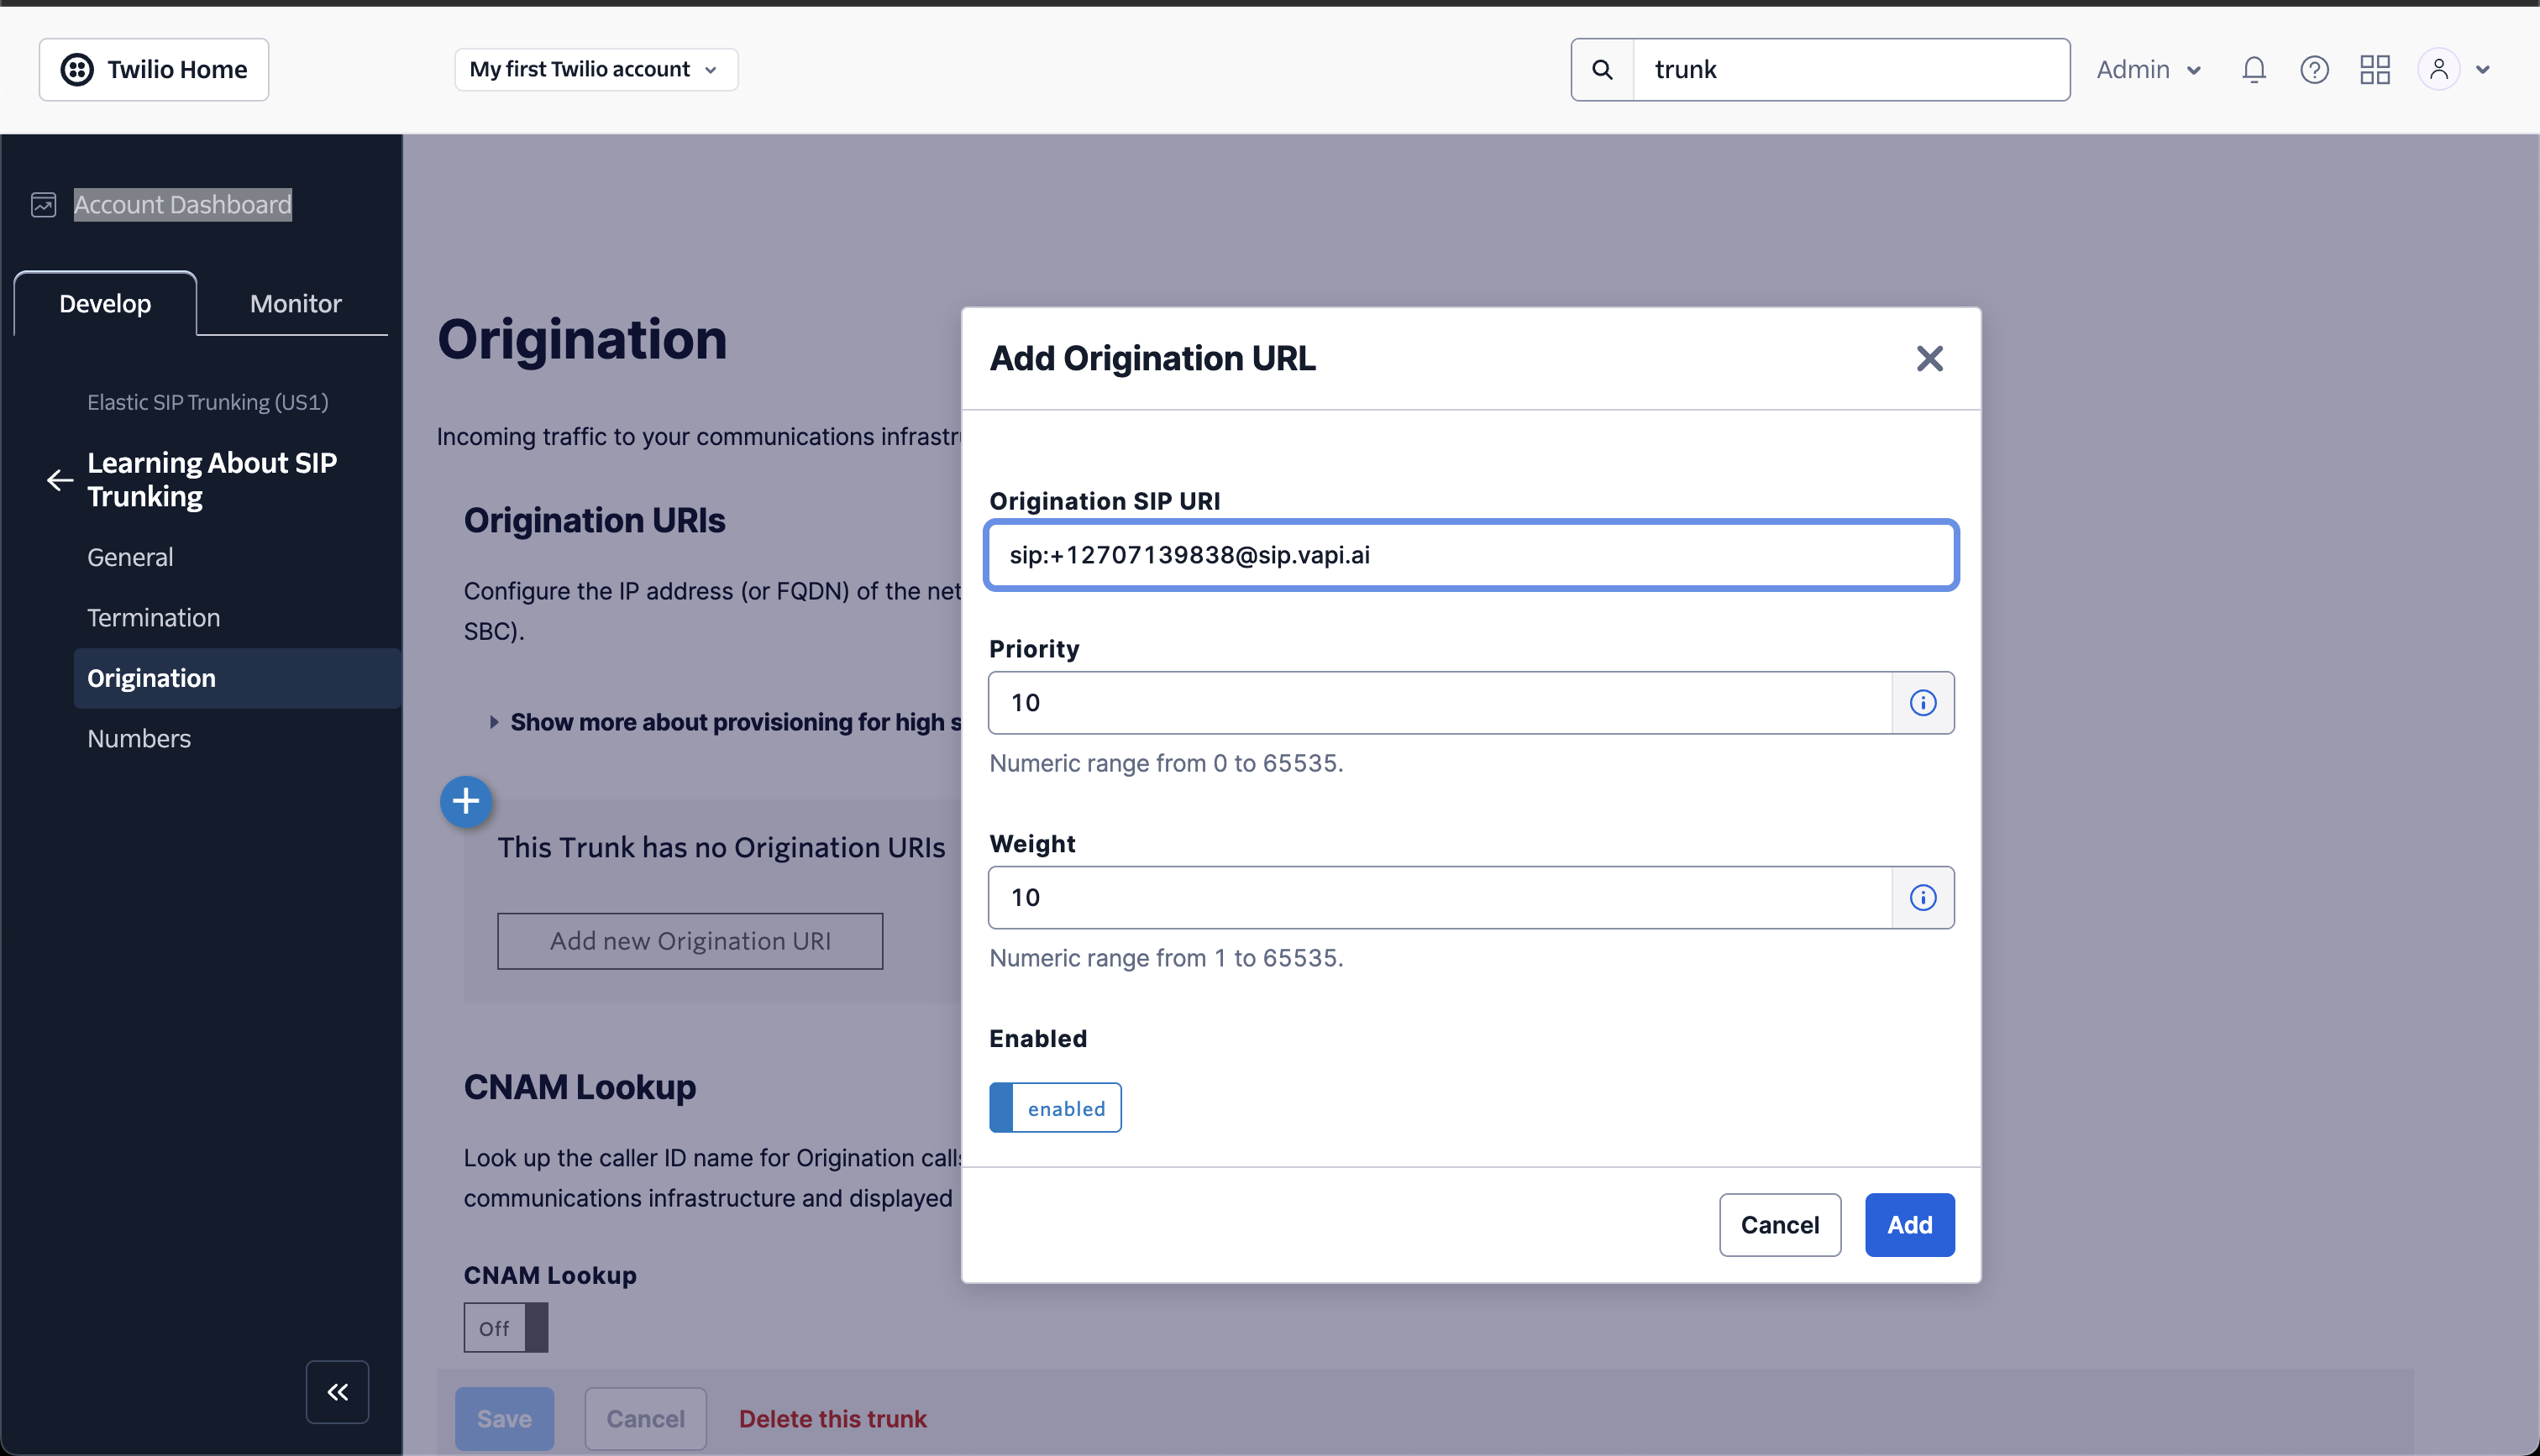Click the blue plus icon to add Origination URI
Screen dimensions: 2540x1456
pos(466,801)
